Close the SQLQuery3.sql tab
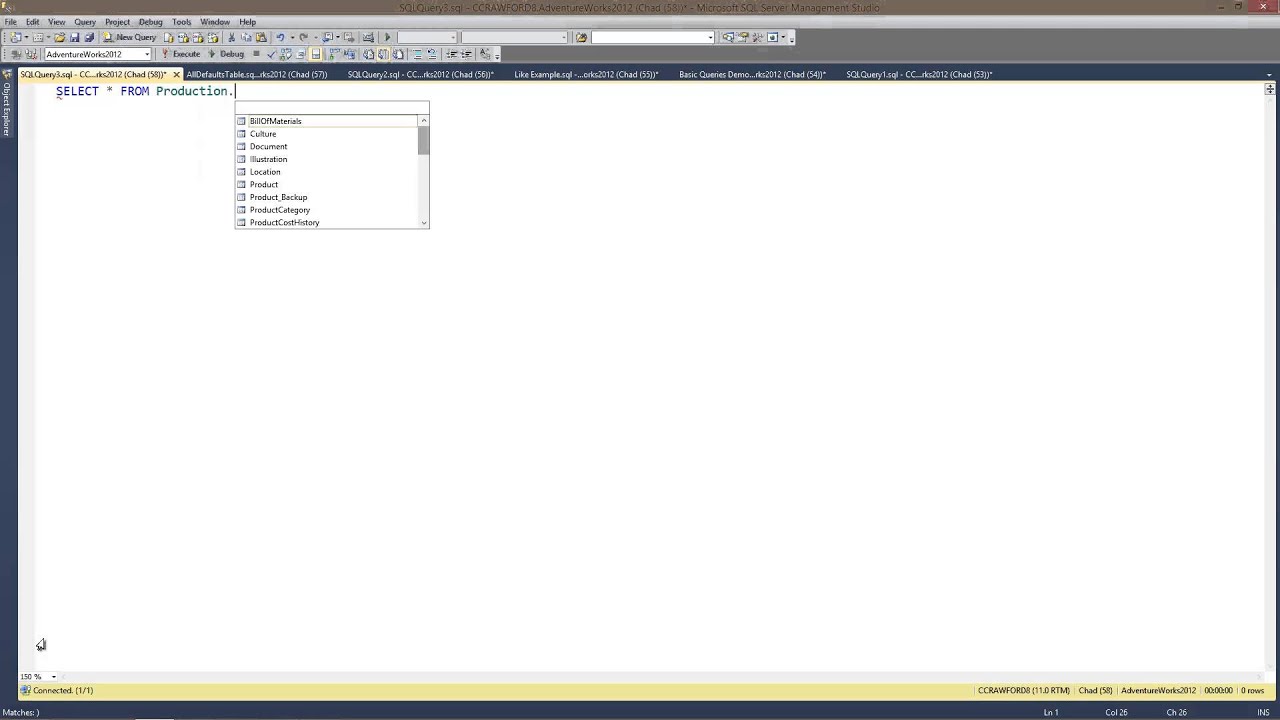 (x=177, y=74)
